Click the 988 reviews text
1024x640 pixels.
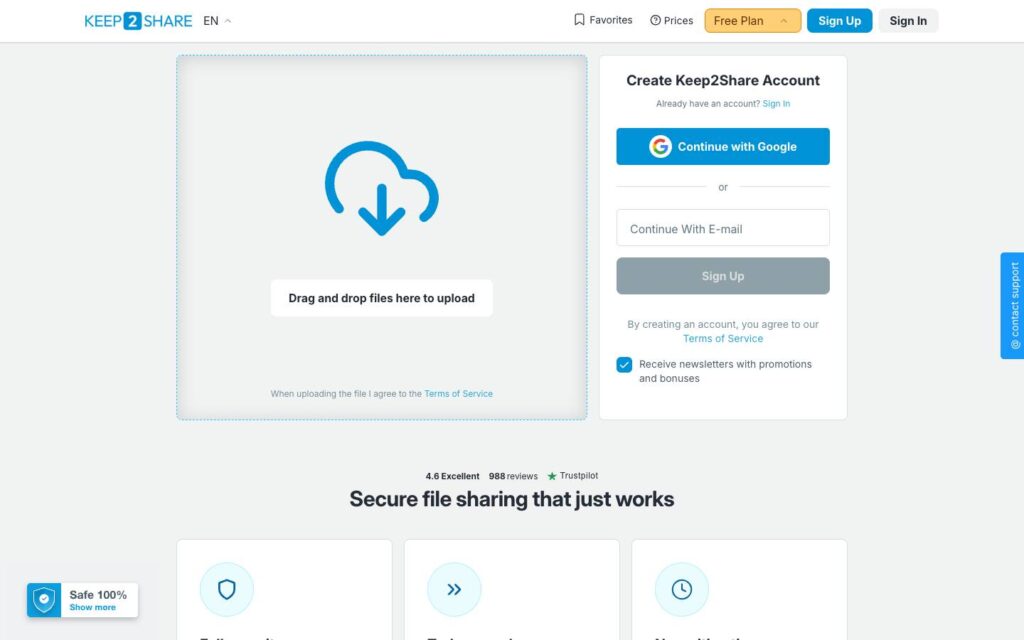pyautogui.click(x=513, y=476)
